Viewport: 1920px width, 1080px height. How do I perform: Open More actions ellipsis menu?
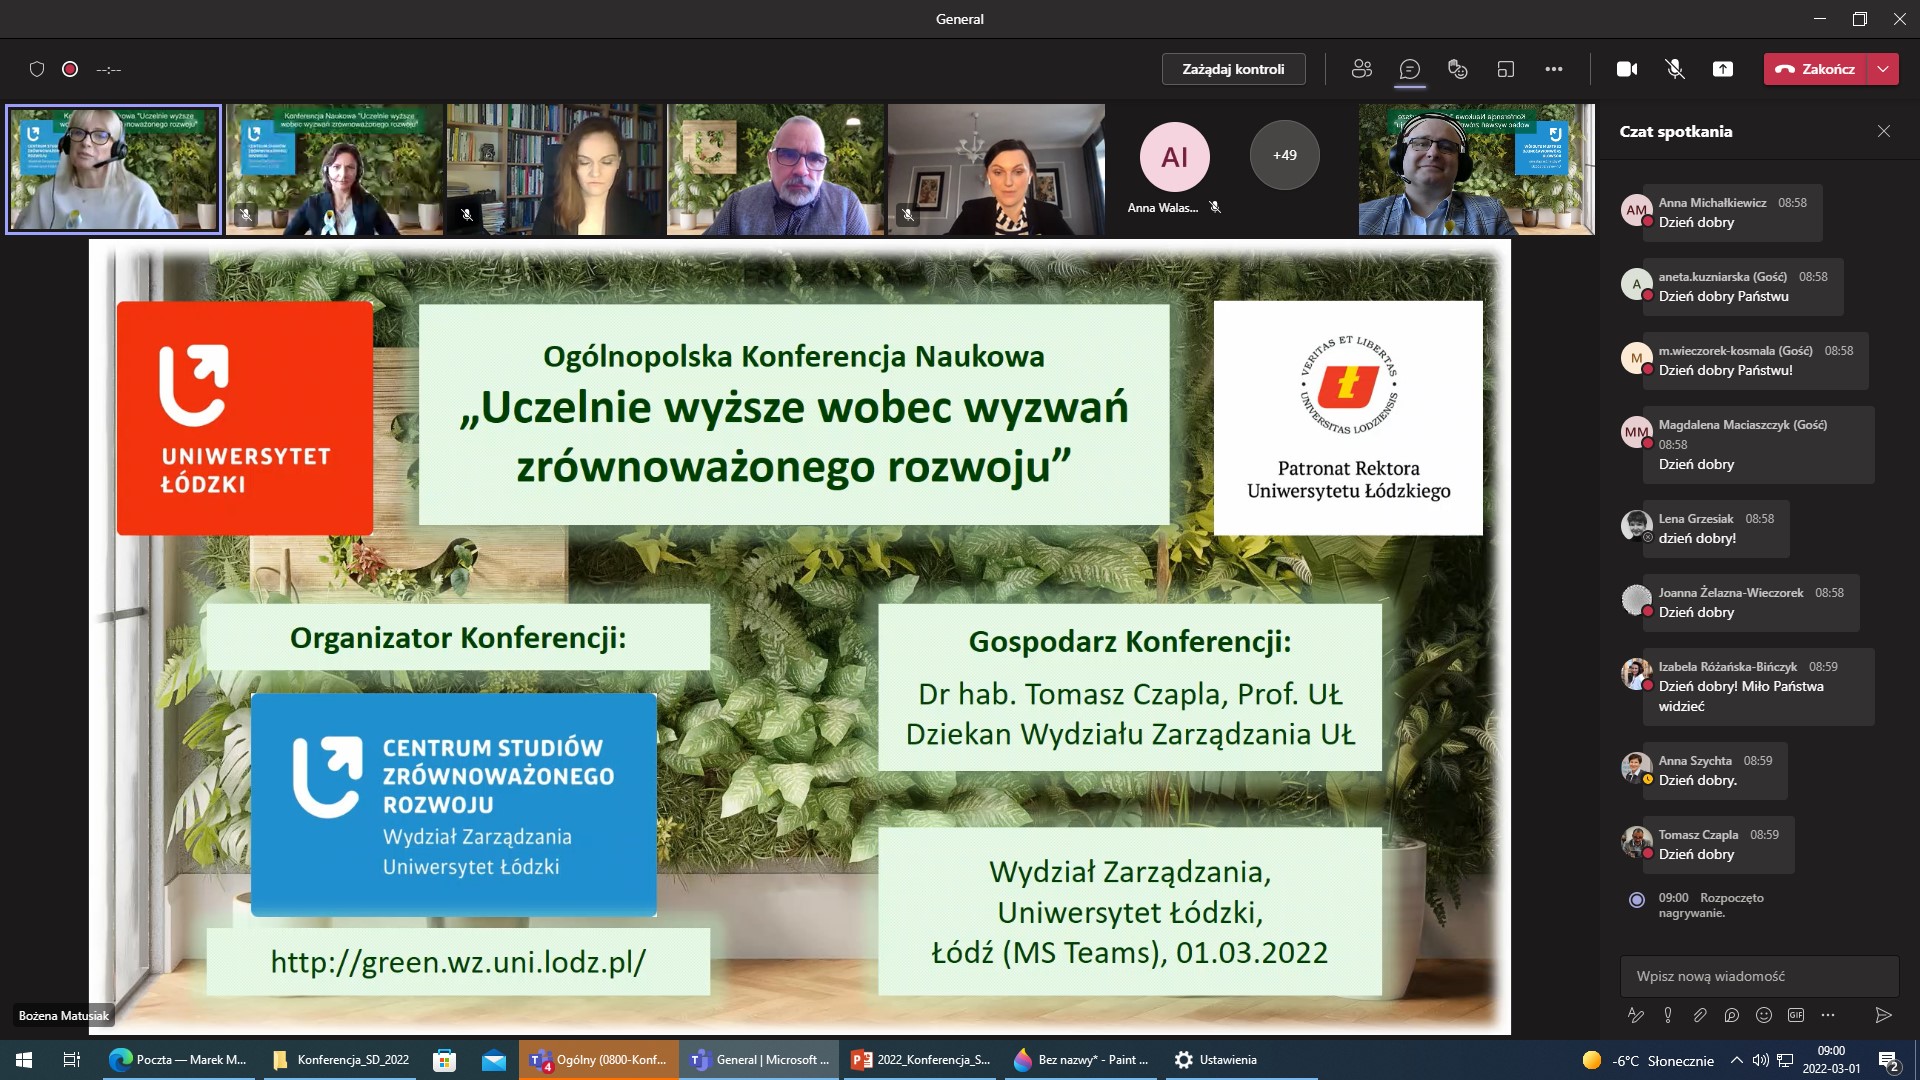pos(1553,69)
